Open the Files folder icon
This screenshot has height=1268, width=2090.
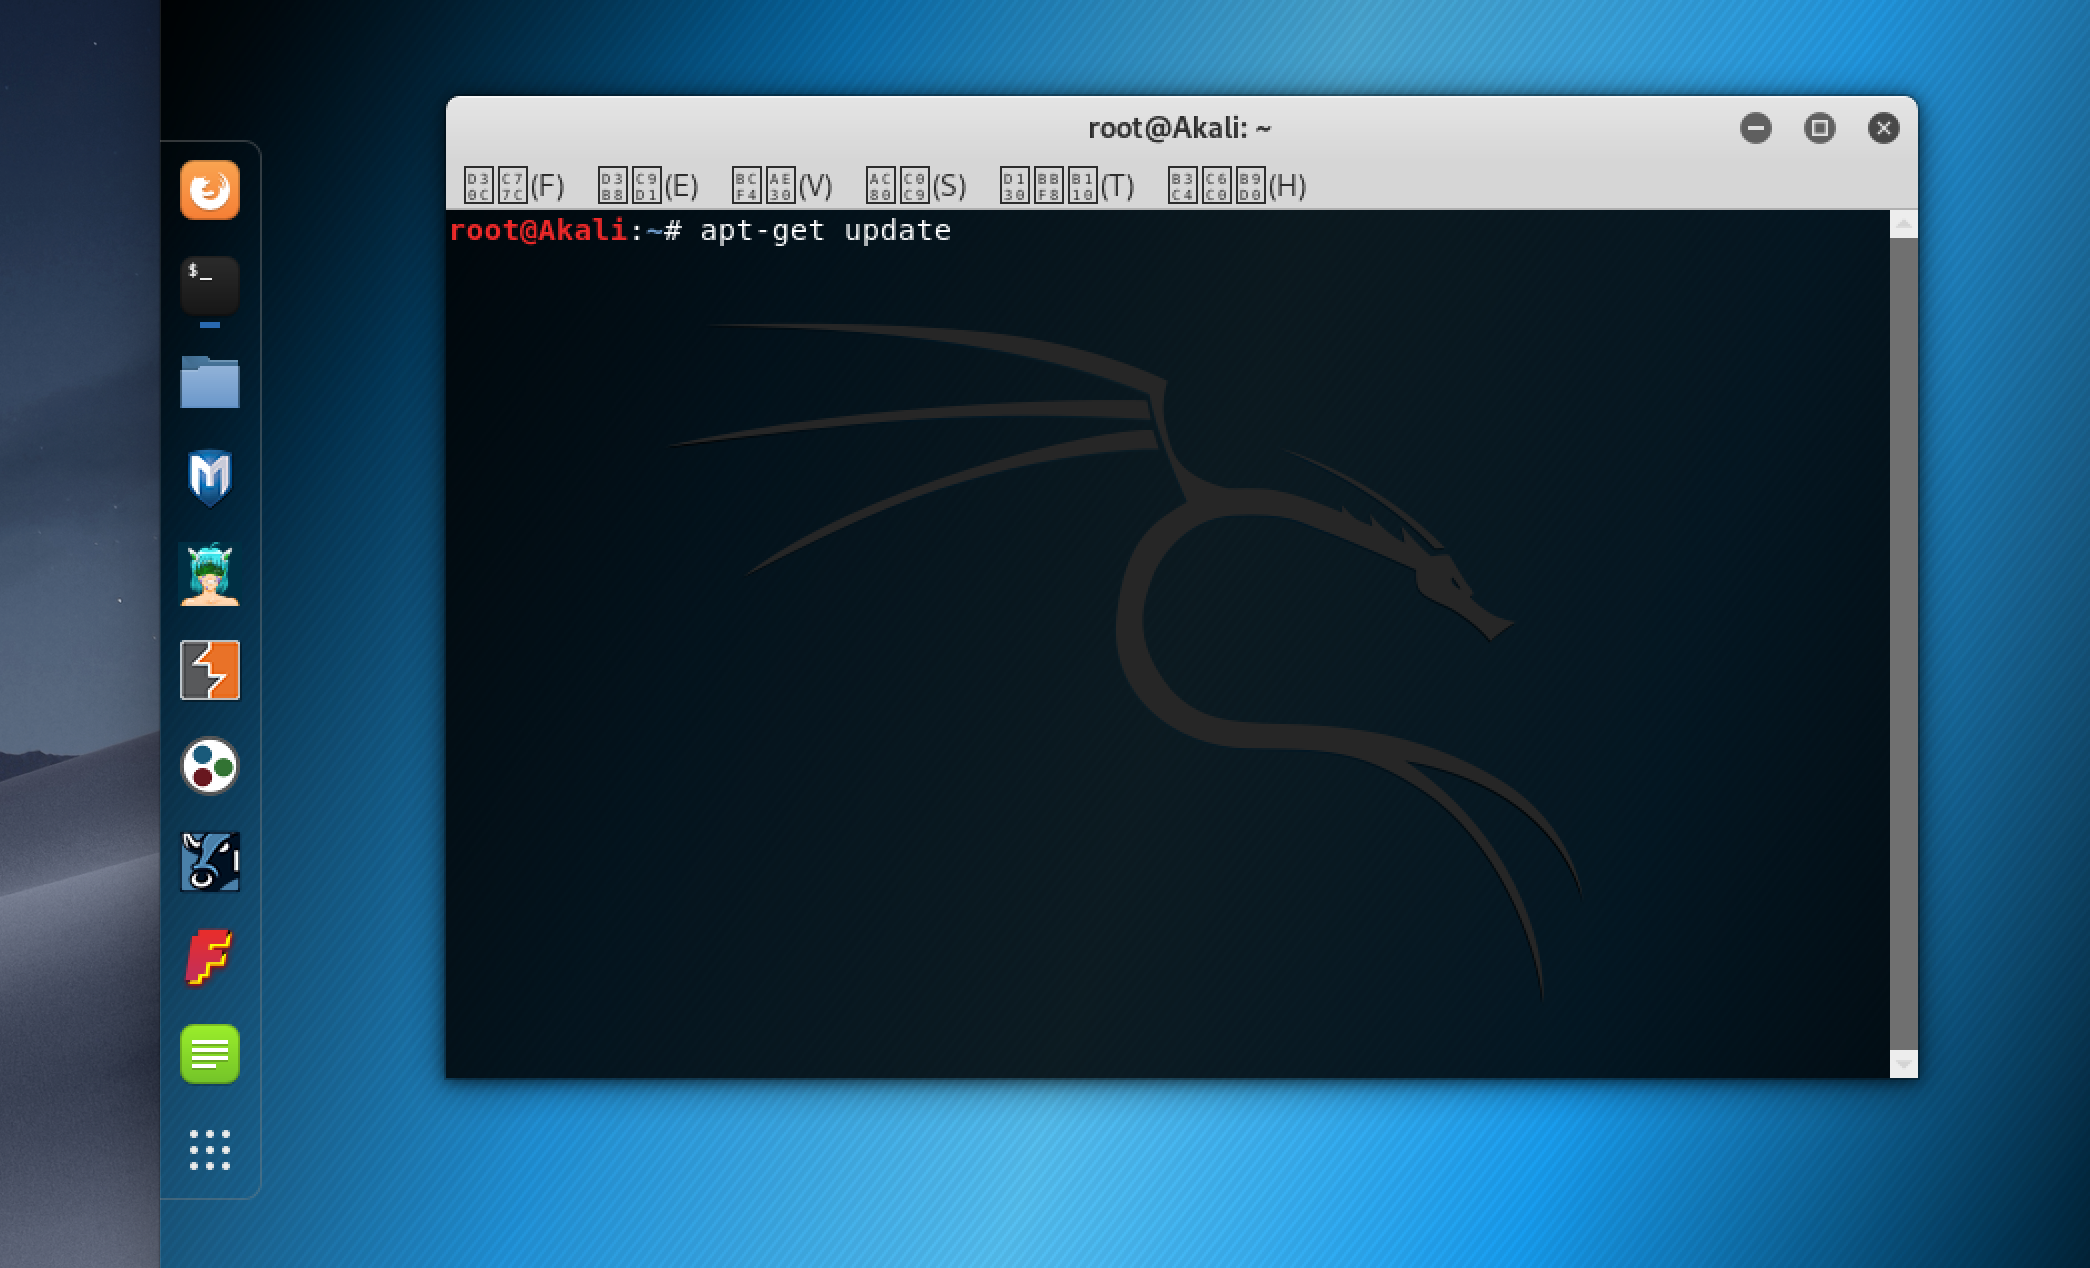click(209, 382)
